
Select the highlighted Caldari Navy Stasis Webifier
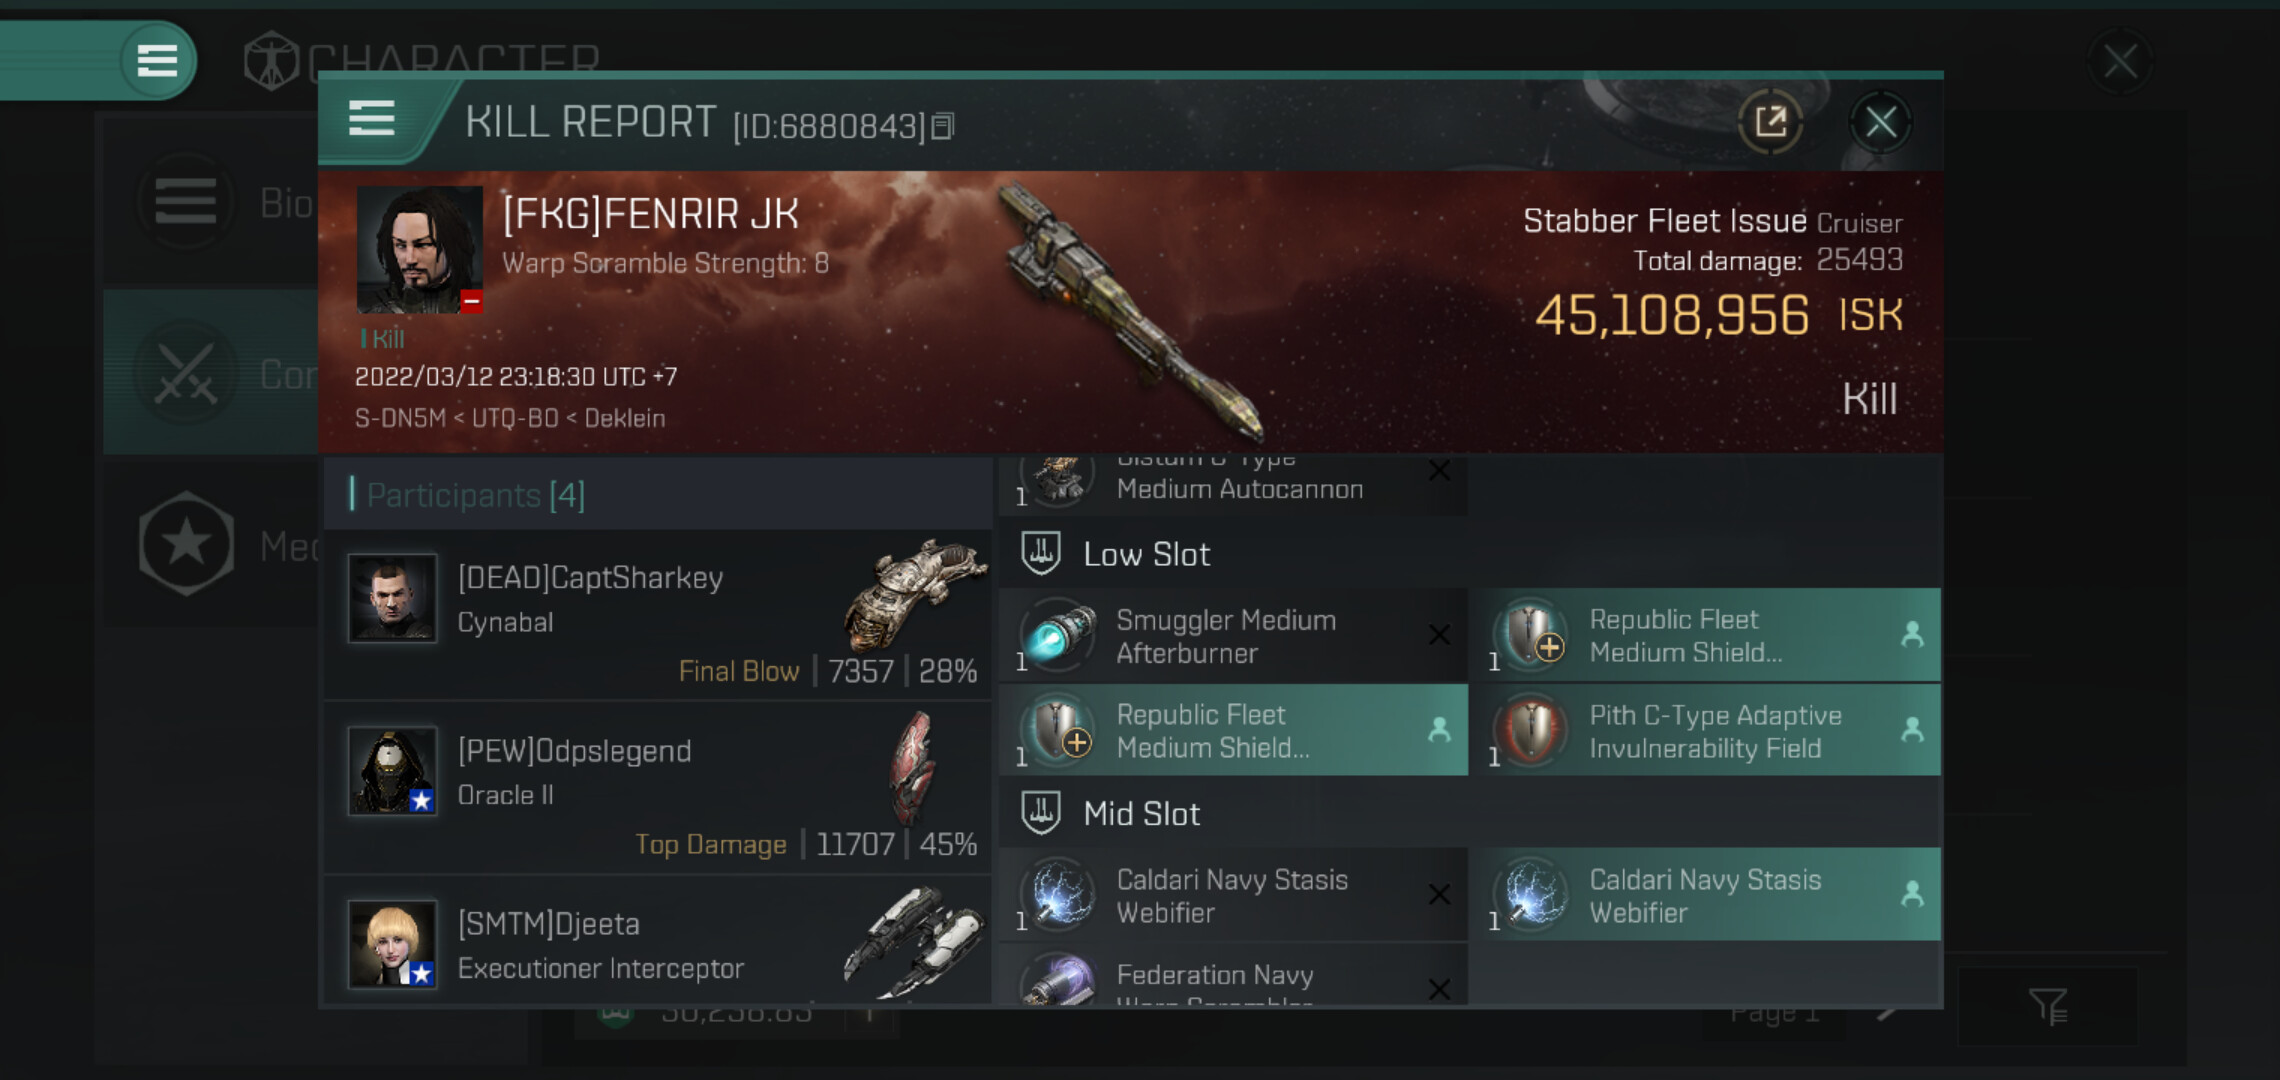[x=1712, y=895]
